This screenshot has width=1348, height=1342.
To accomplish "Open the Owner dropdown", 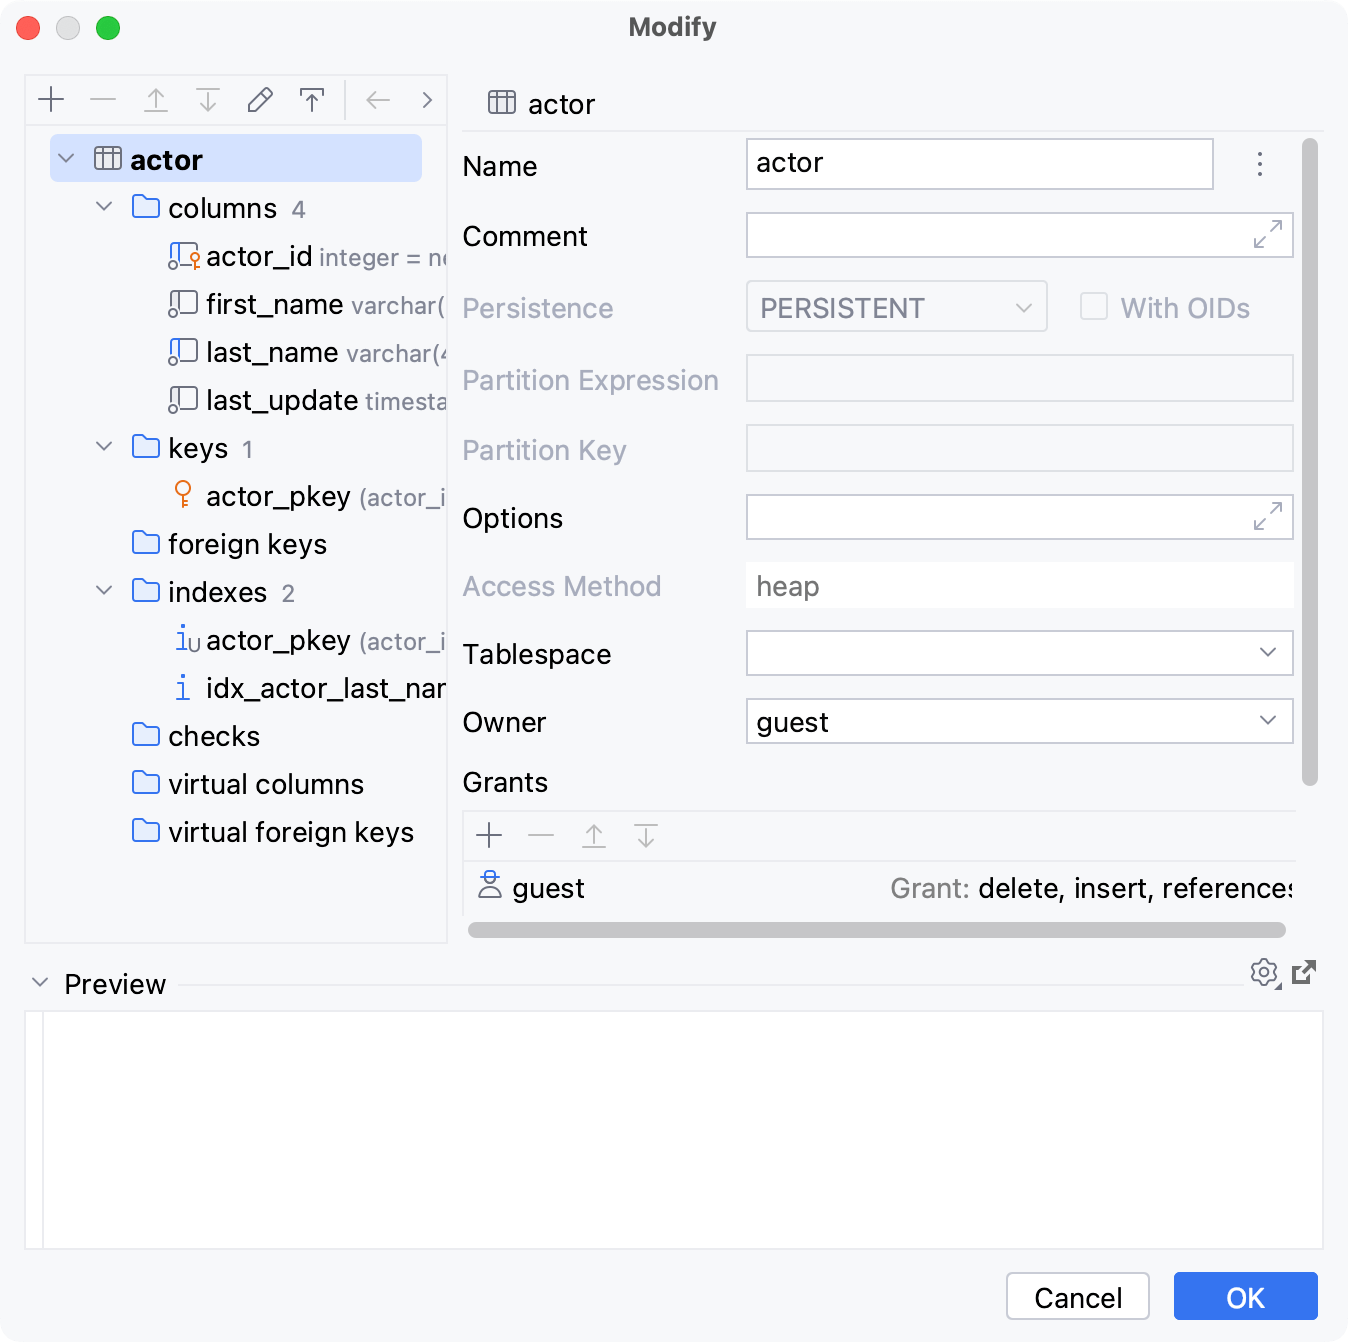I will tap(1268, 721).
